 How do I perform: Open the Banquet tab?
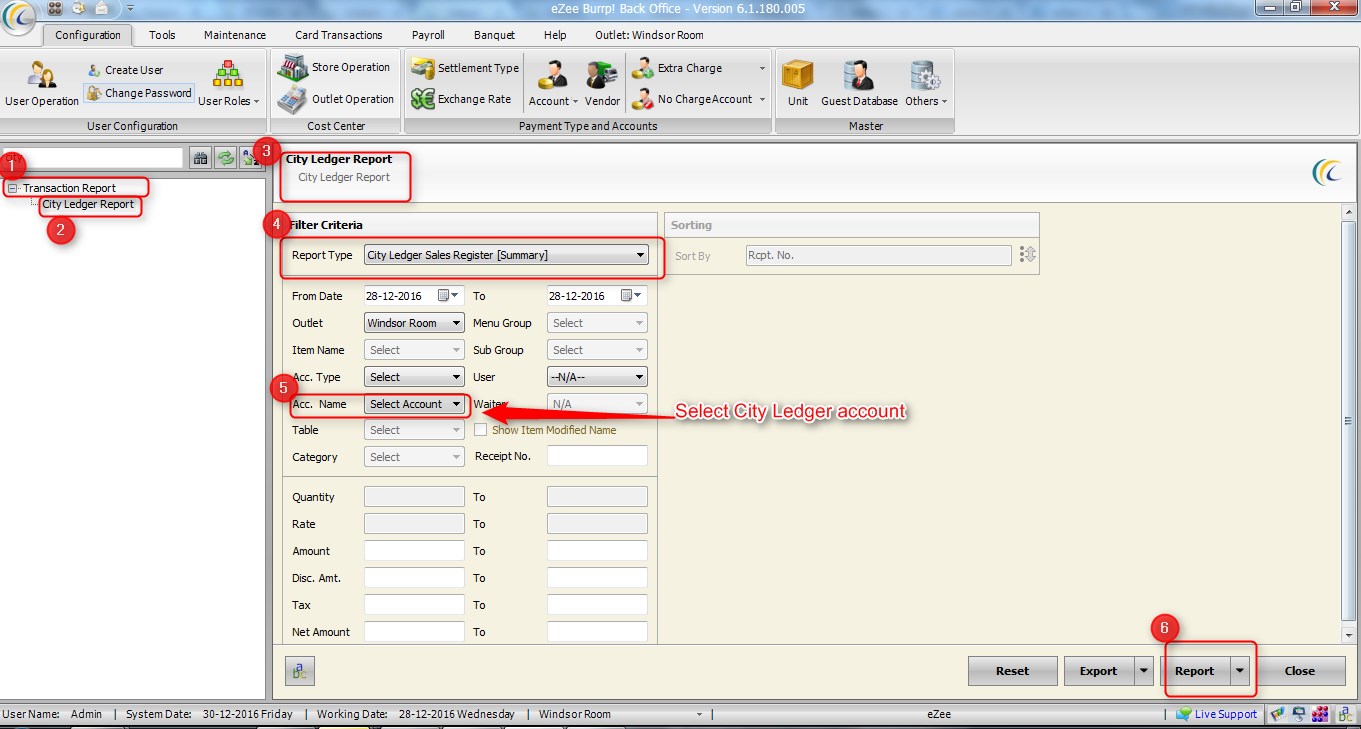(x=494, y=35)
